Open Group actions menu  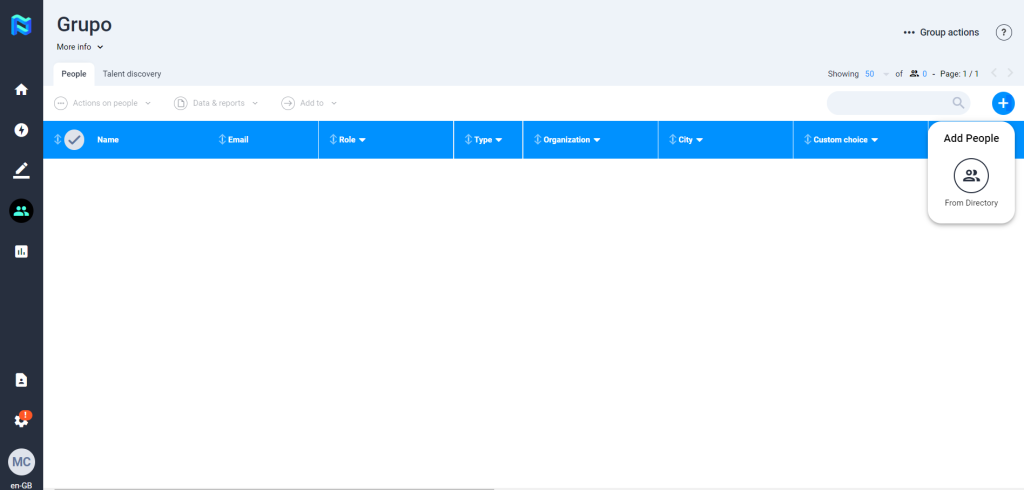pos(941,33)
